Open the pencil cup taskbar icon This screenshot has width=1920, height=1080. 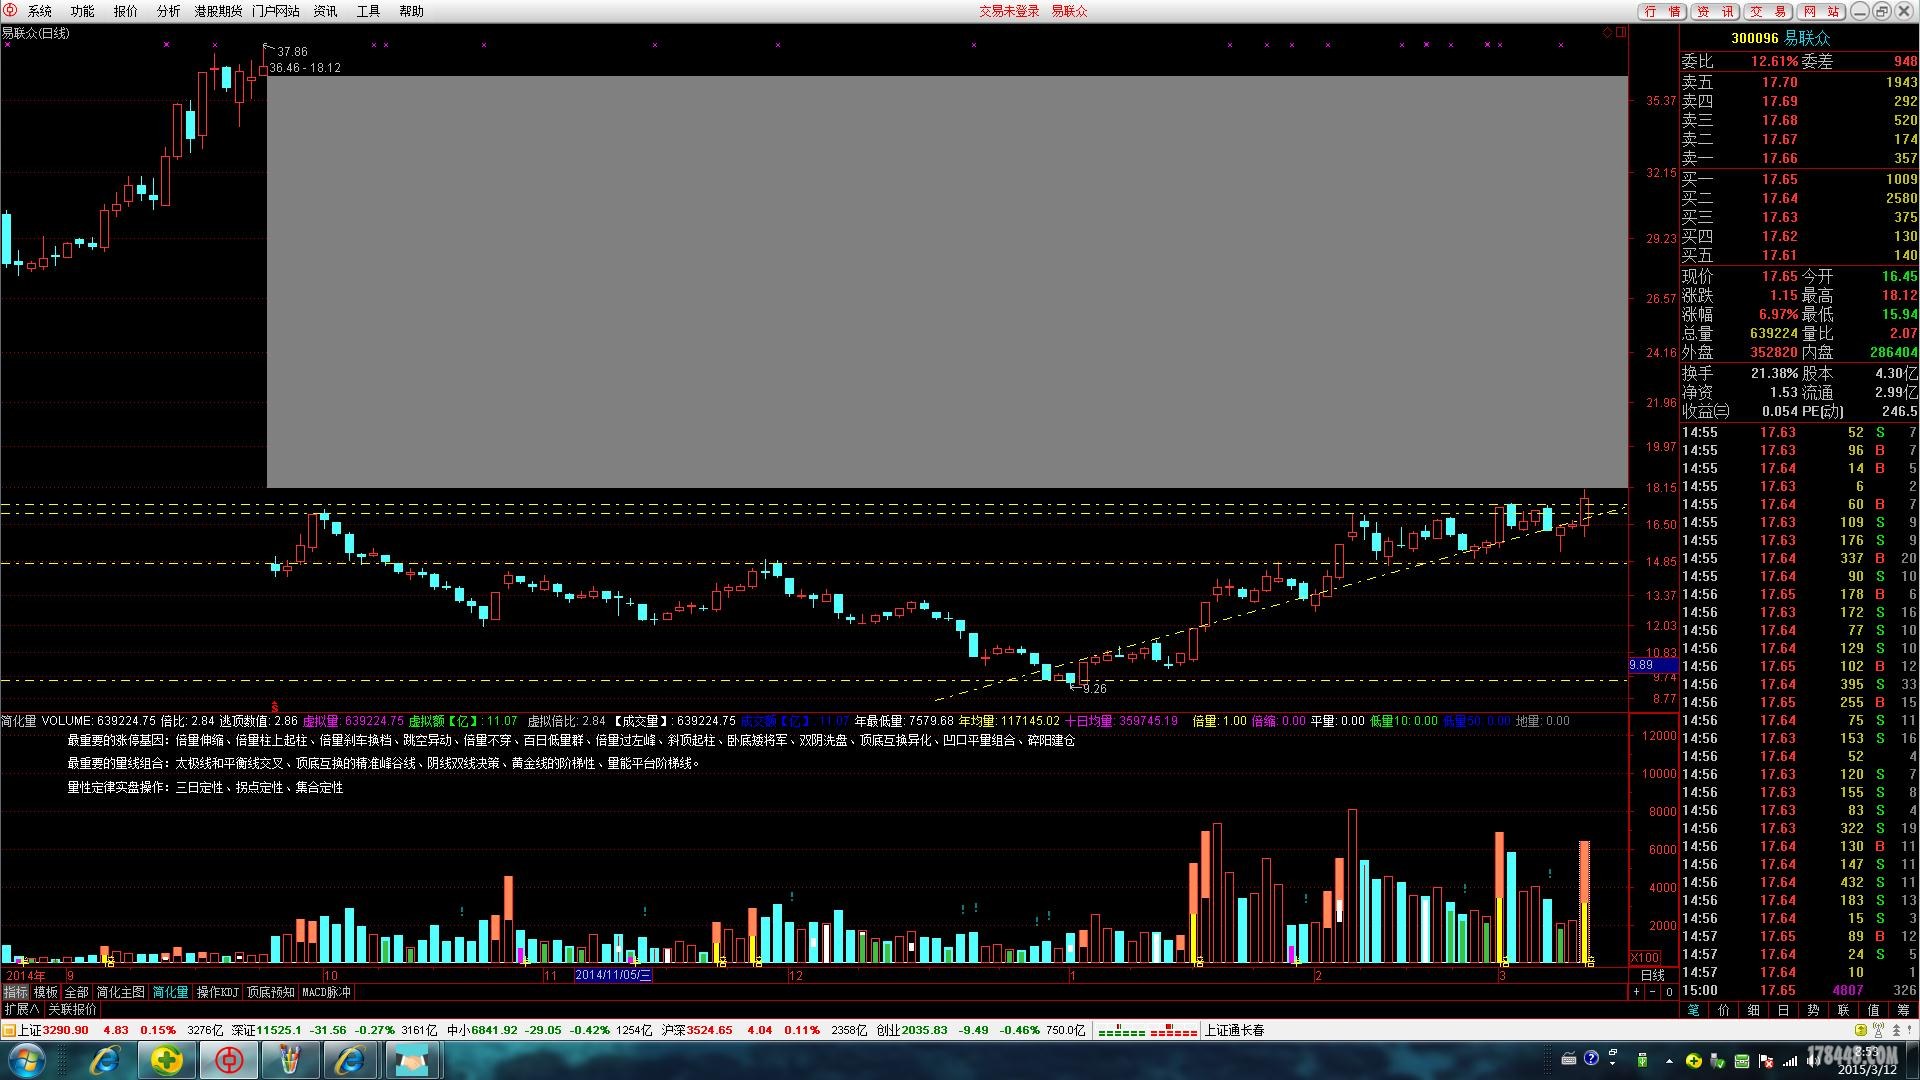click(290, 1060)
